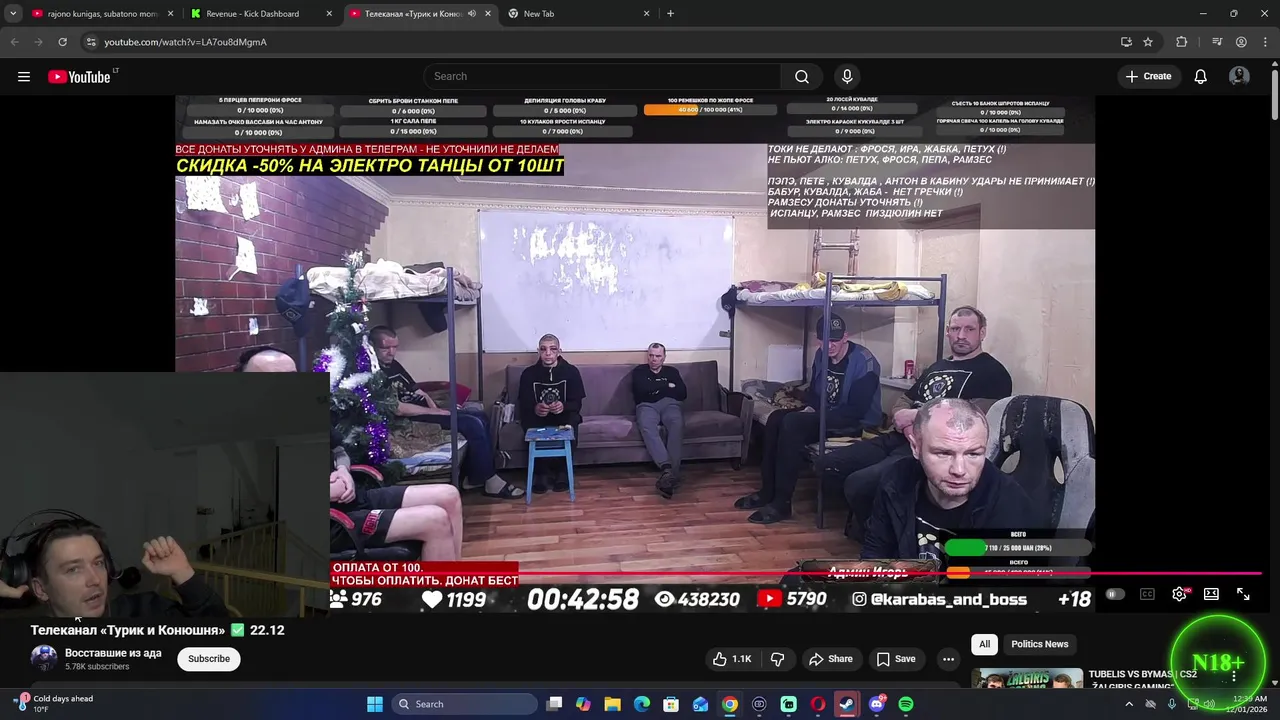The height and width of the screenshot is (720, 1280).
Task: Open the YouTube notifications bell
Action: pos(1201,77)
